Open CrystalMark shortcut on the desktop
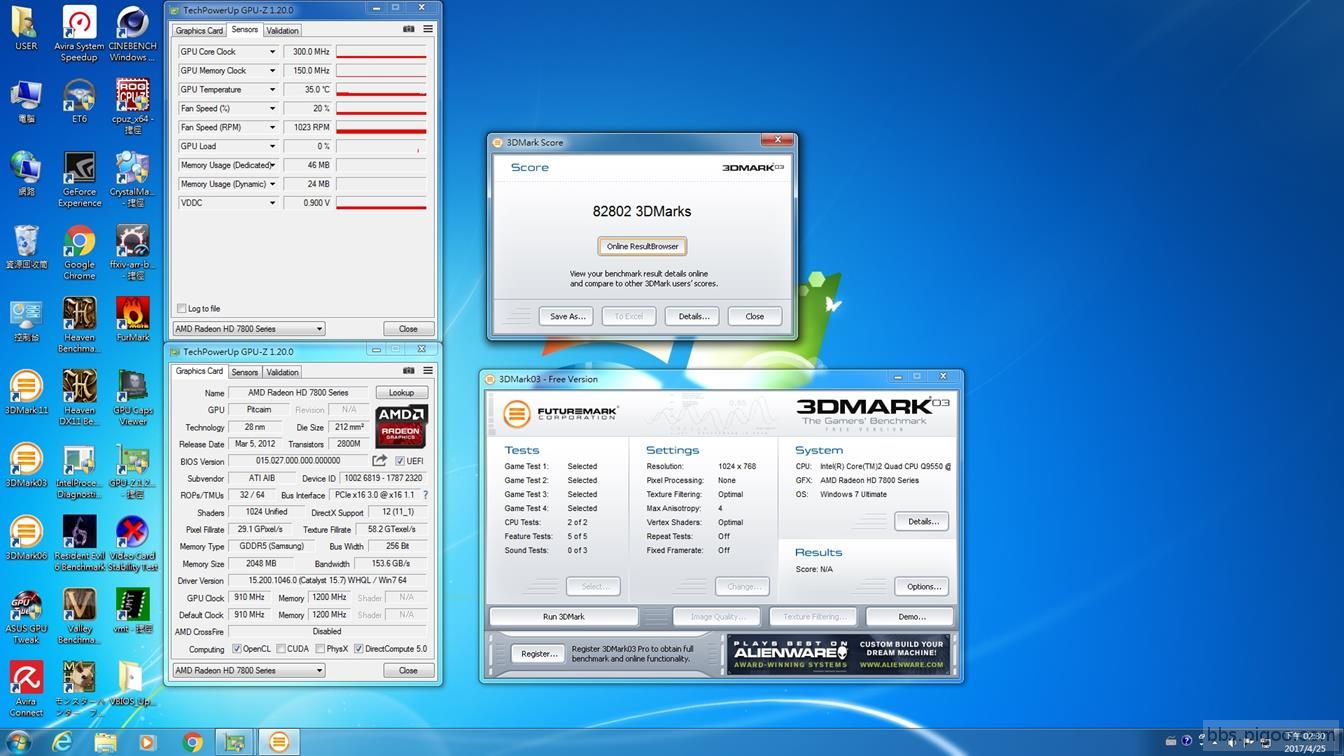Screen dimensions: 1344x756 click(x=132, y=179)
